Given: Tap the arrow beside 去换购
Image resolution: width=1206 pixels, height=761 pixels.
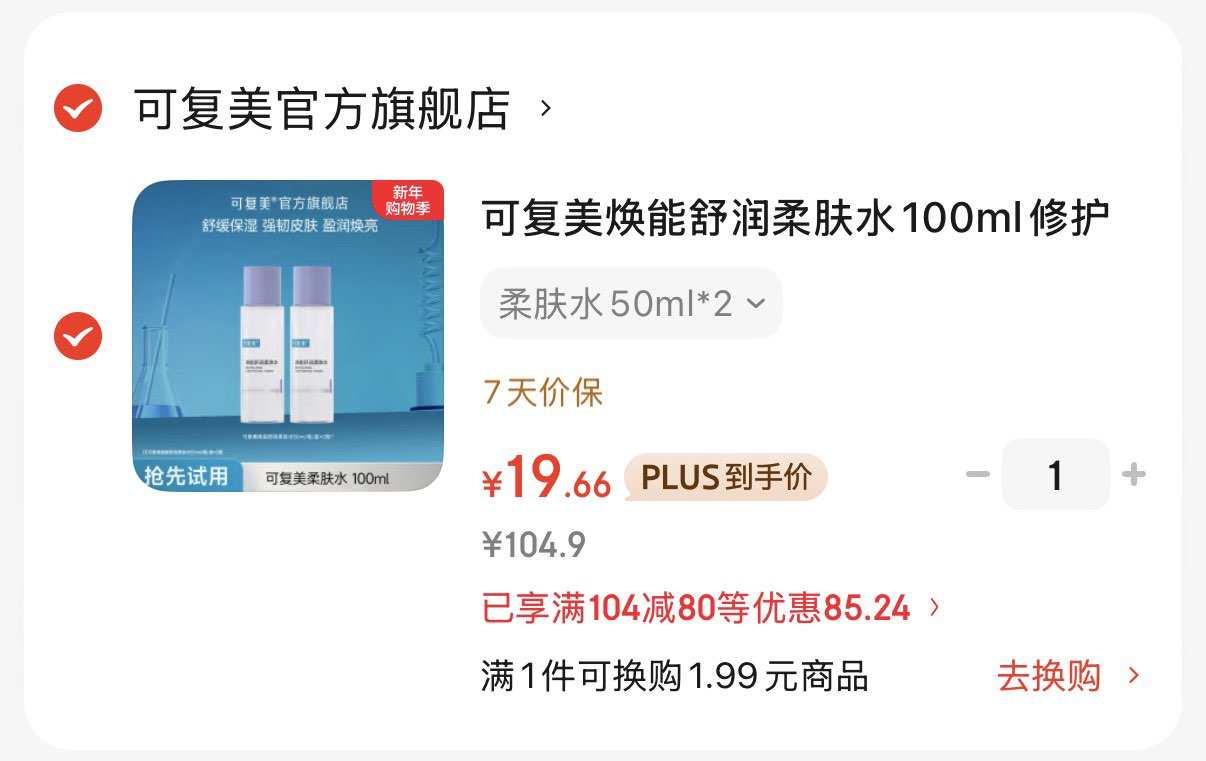Looking at the screenshot, I should 1133,676.
